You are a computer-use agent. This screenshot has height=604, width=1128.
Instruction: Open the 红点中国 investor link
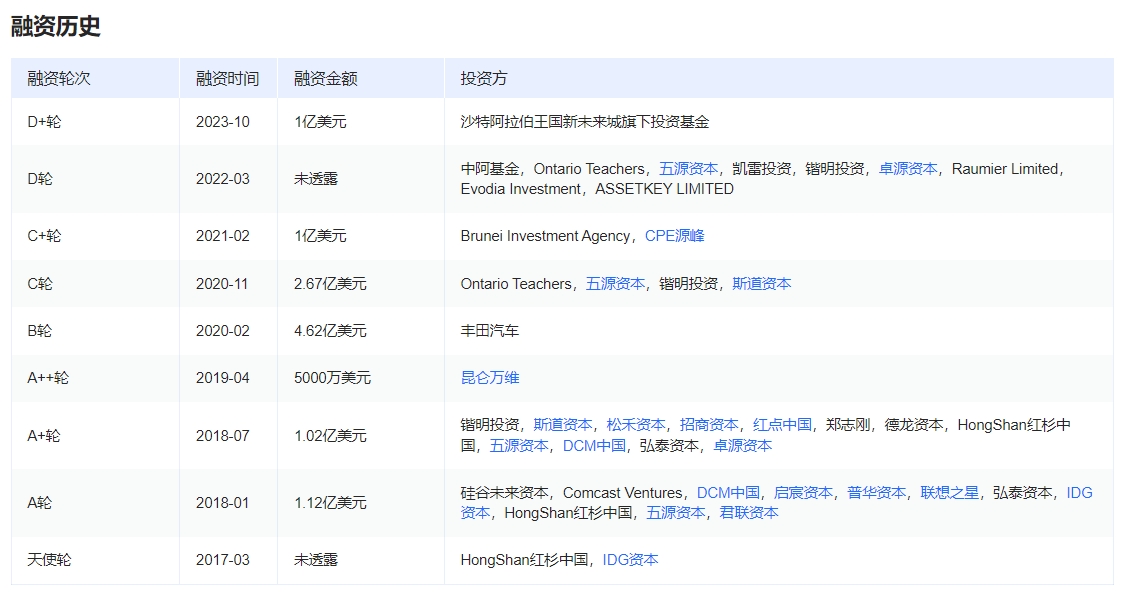(783, 425)
